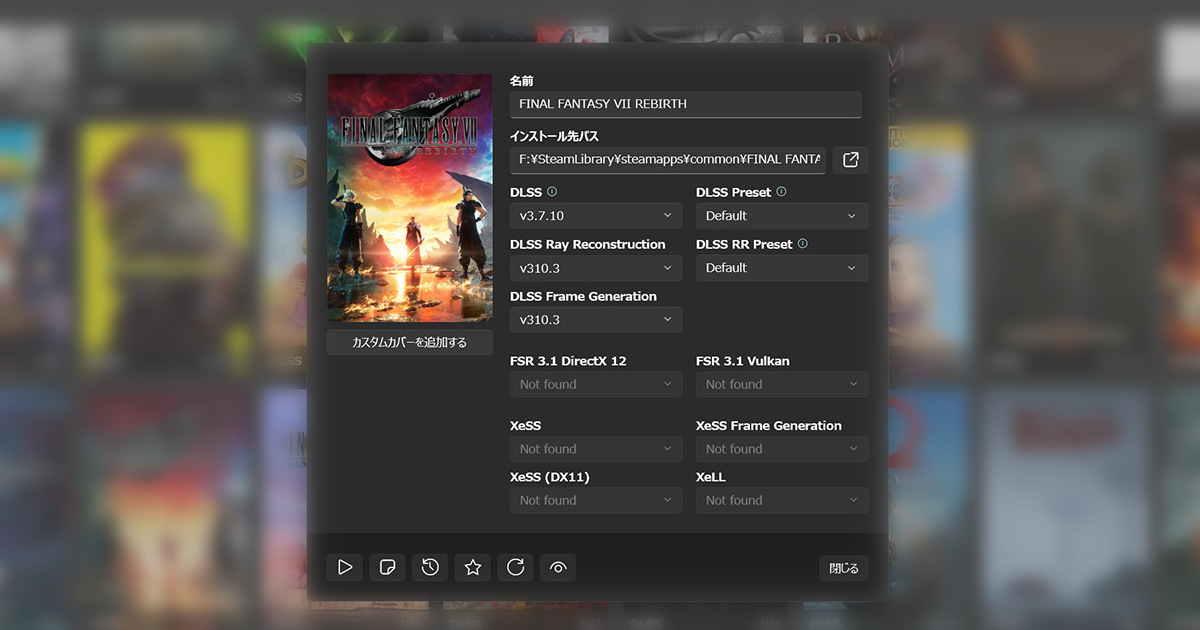The width and height of the screenshot is (1200, 630).
Task: Click the play icon to launch game
Action: (344, 568)
